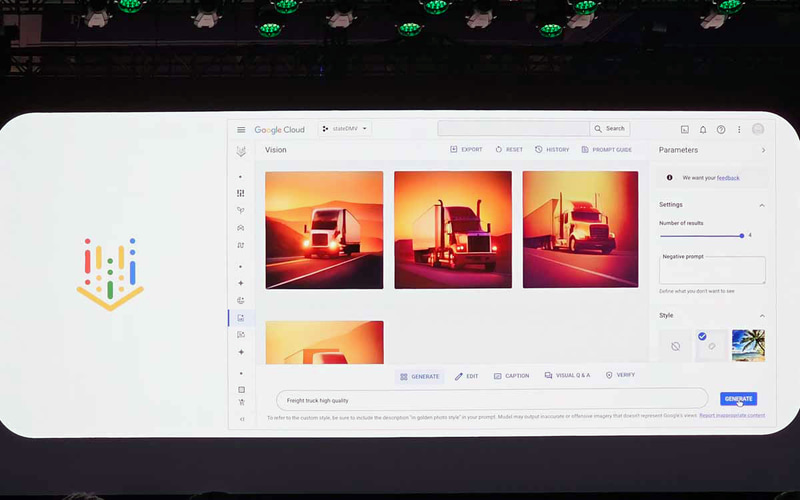This screenshot has width=800, height=500.
Task: Open the square icon near sidebar bottom
Action: tap(241, 390)
